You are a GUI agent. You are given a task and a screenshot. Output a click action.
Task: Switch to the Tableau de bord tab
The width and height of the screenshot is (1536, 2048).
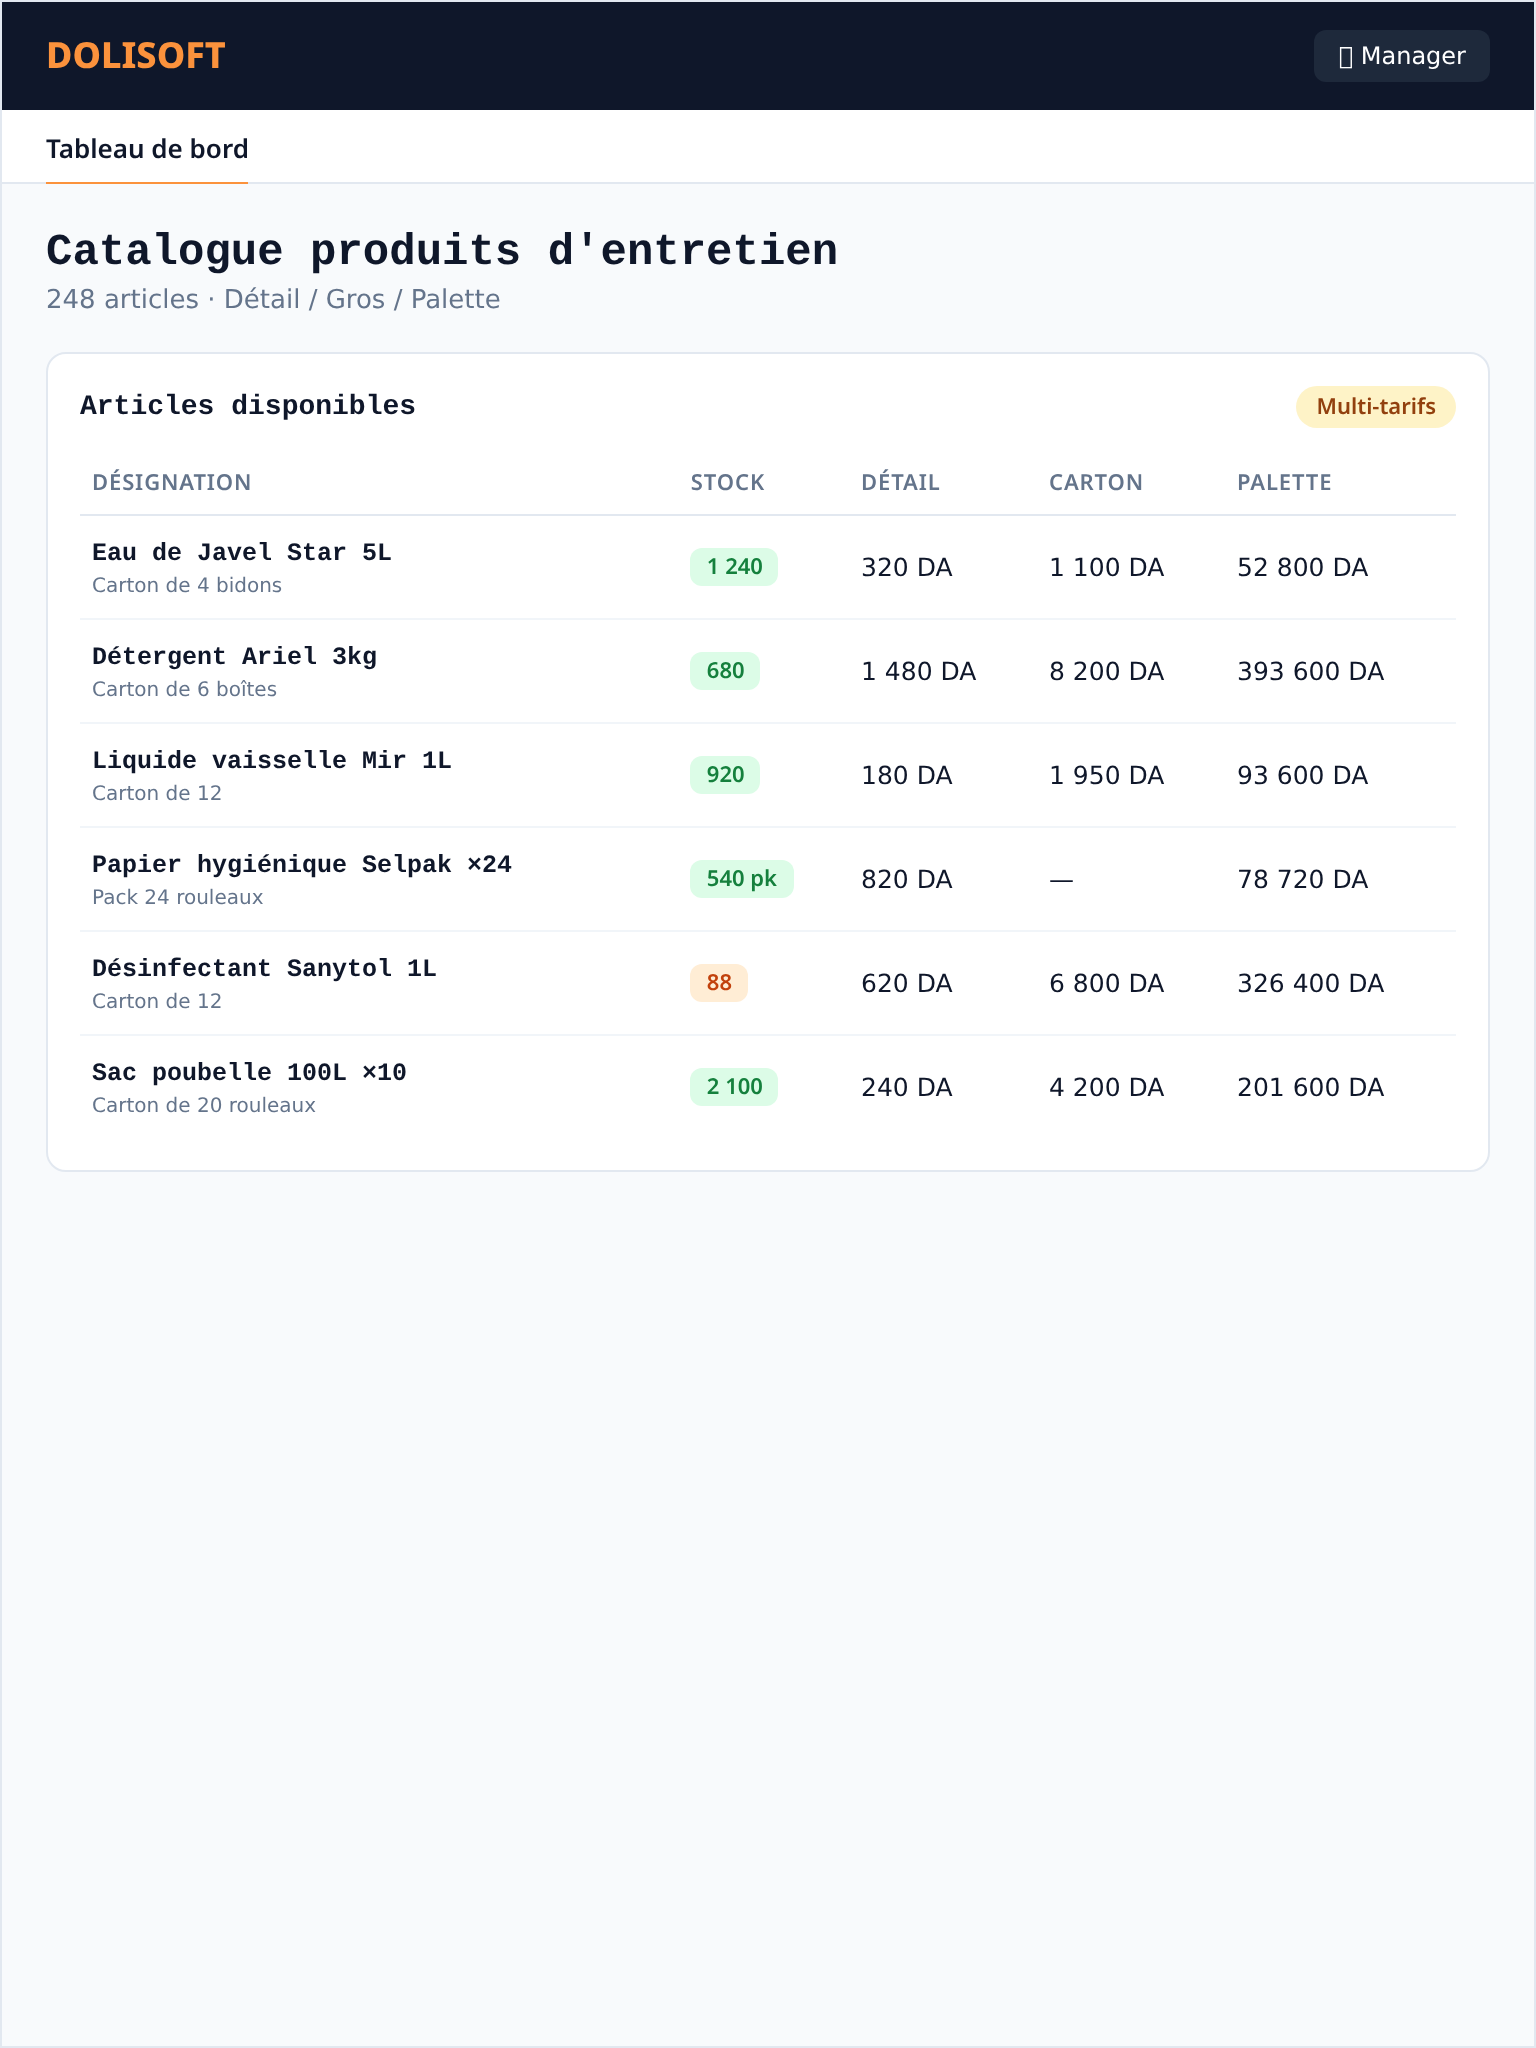click(147, 149)
